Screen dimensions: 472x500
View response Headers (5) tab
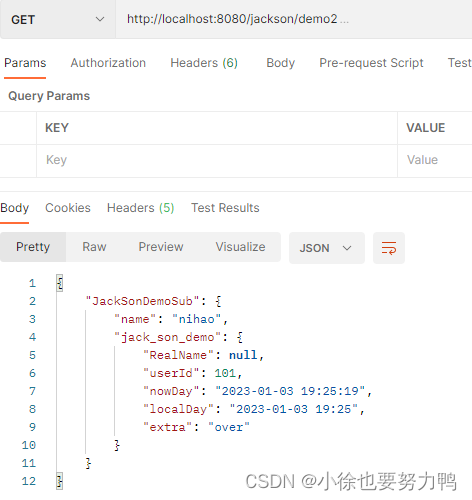click(x=140, y=208)
